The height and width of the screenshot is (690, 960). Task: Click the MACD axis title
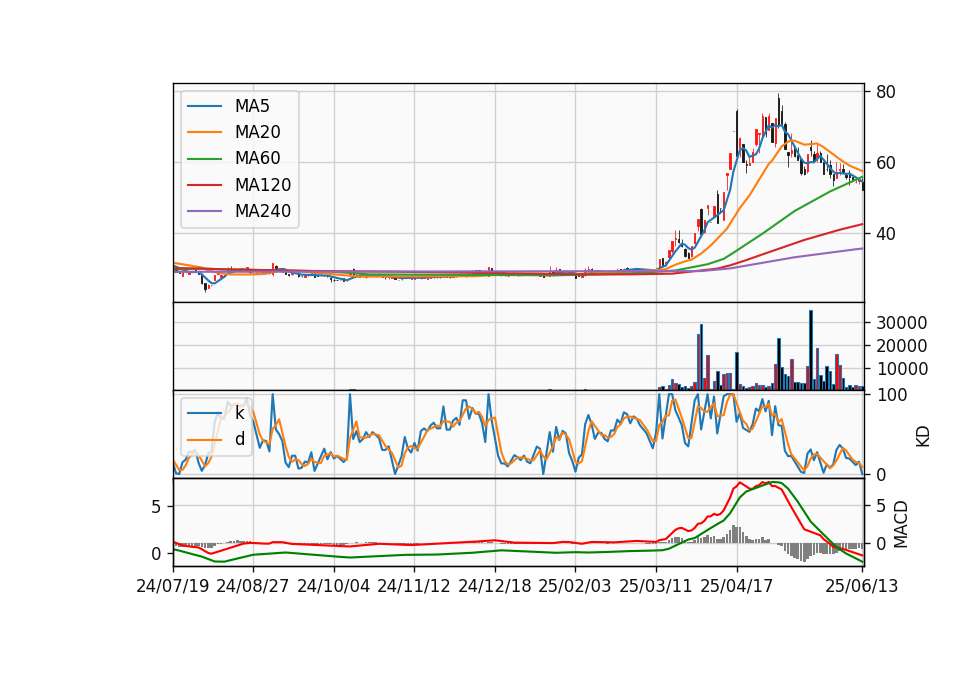click(901, 524)
